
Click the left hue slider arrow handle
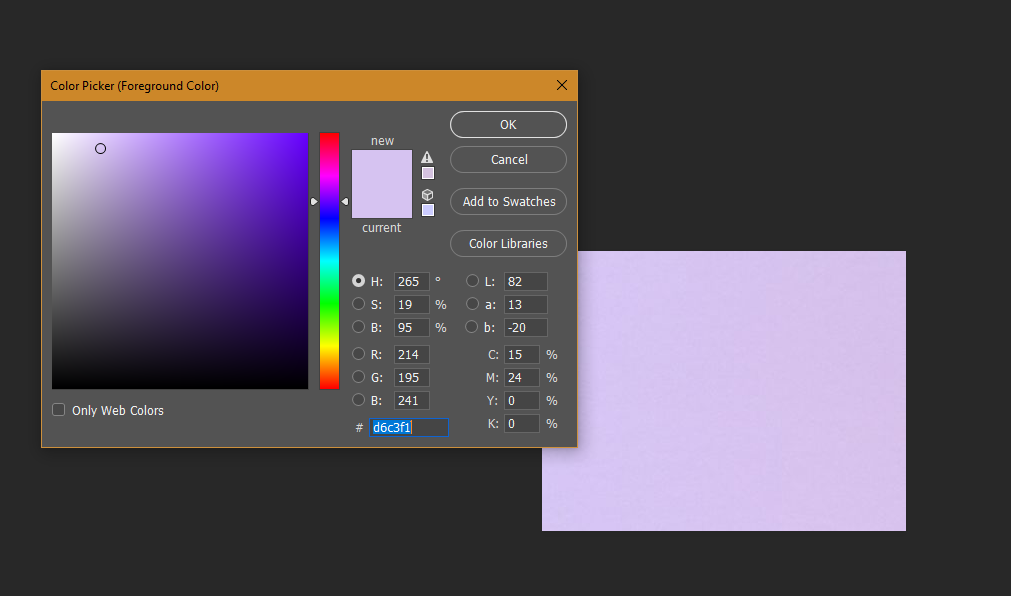pos(314,201)
